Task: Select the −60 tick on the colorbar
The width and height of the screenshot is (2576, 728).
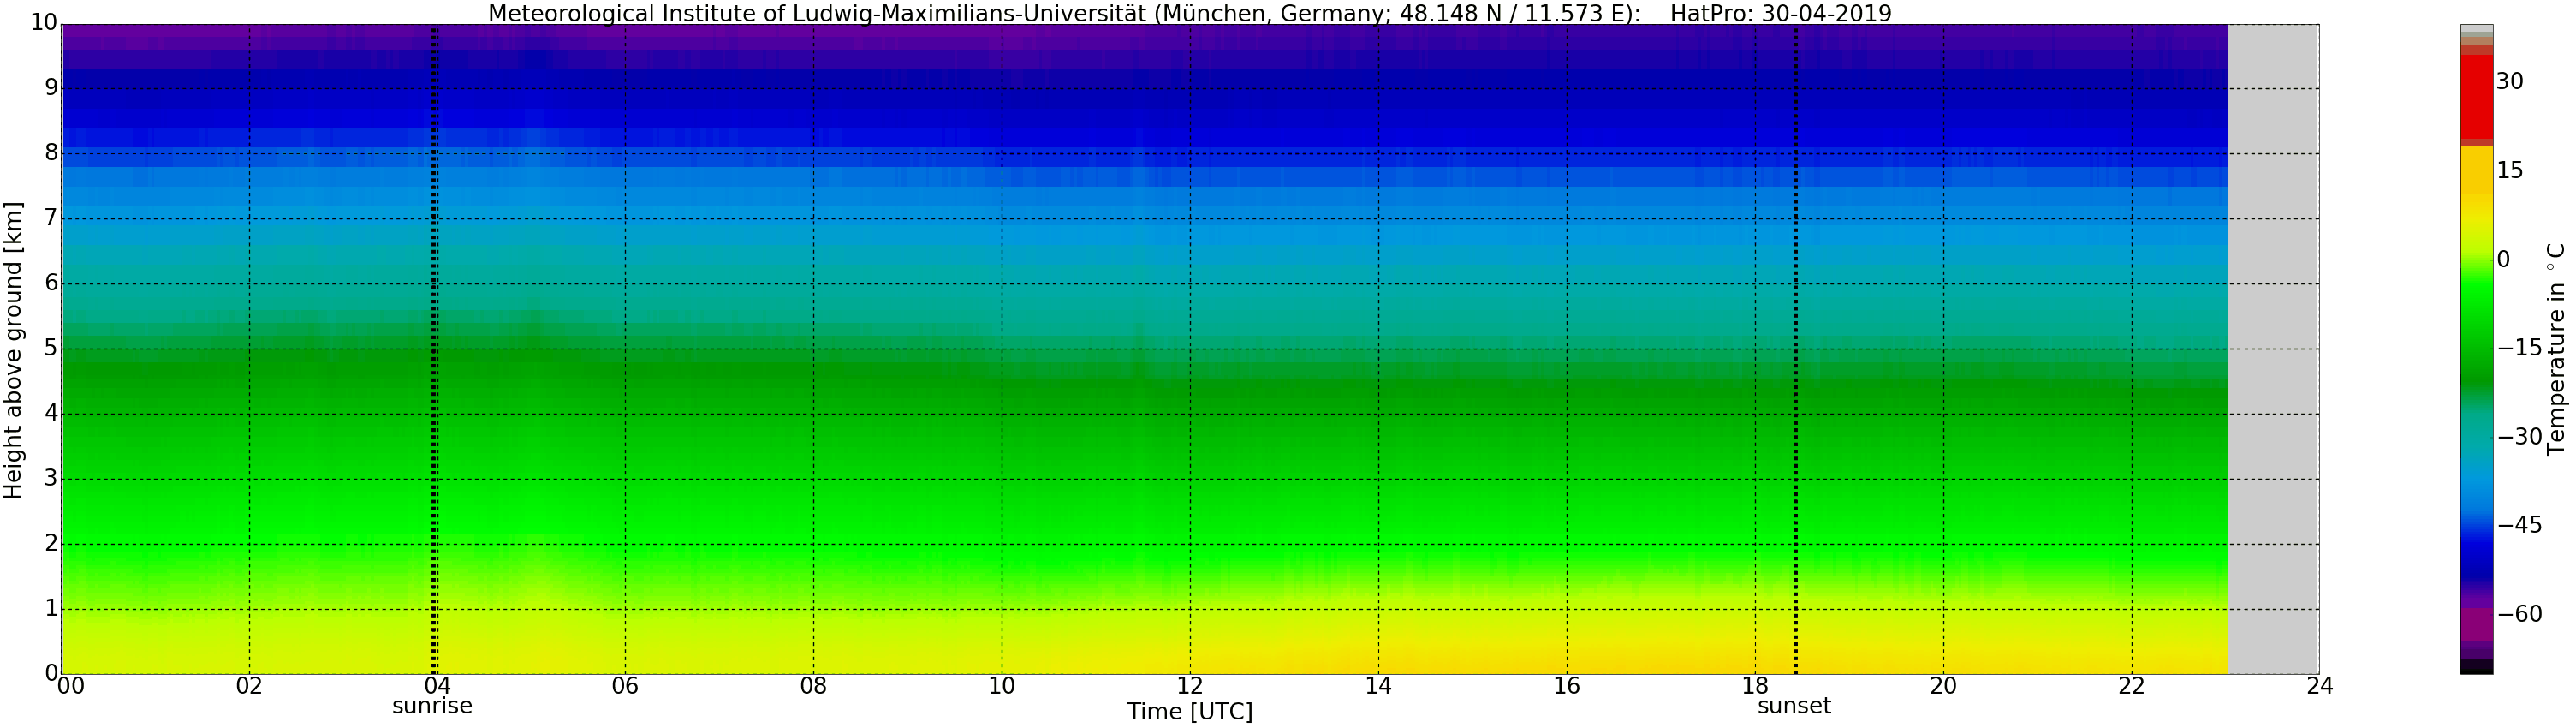Action: click(x=2519, y=614)
